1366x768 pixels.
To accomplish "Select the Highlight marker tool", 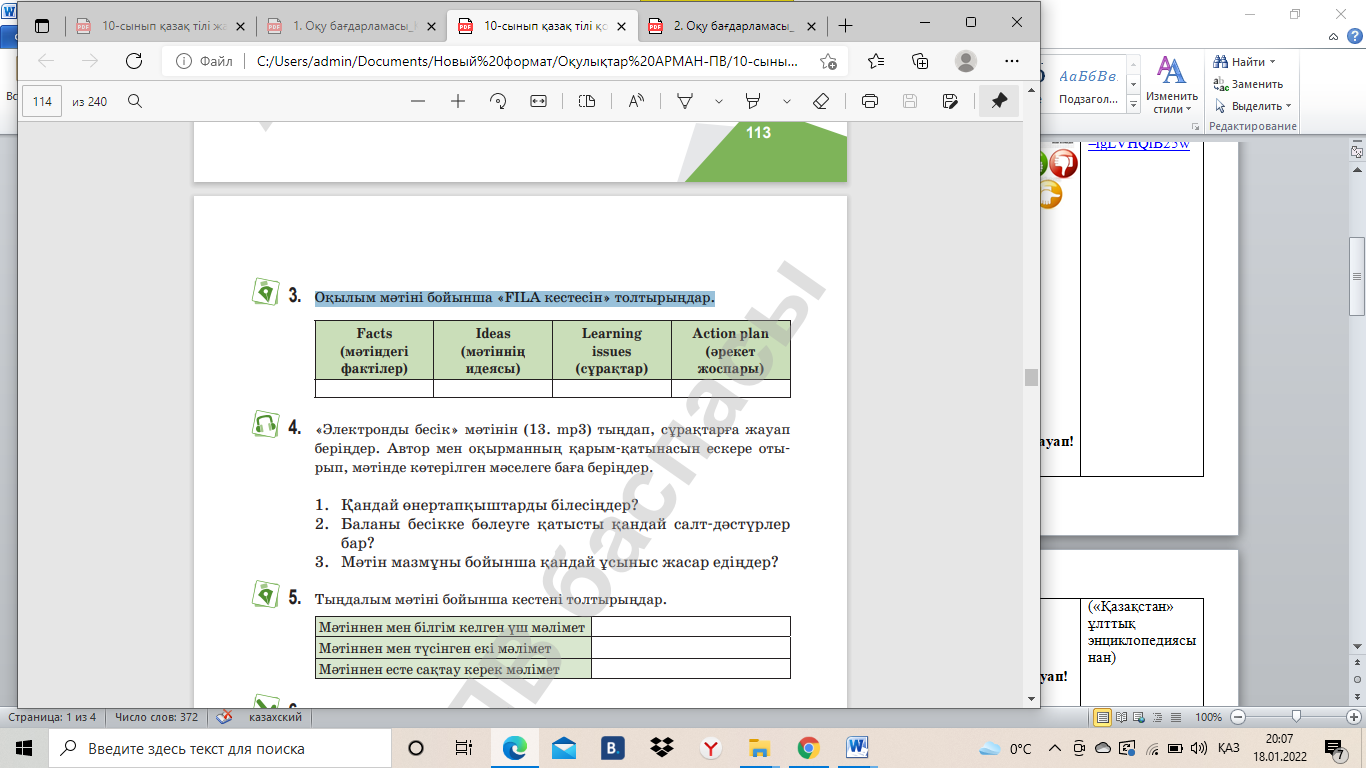I will tap(753, 101).
